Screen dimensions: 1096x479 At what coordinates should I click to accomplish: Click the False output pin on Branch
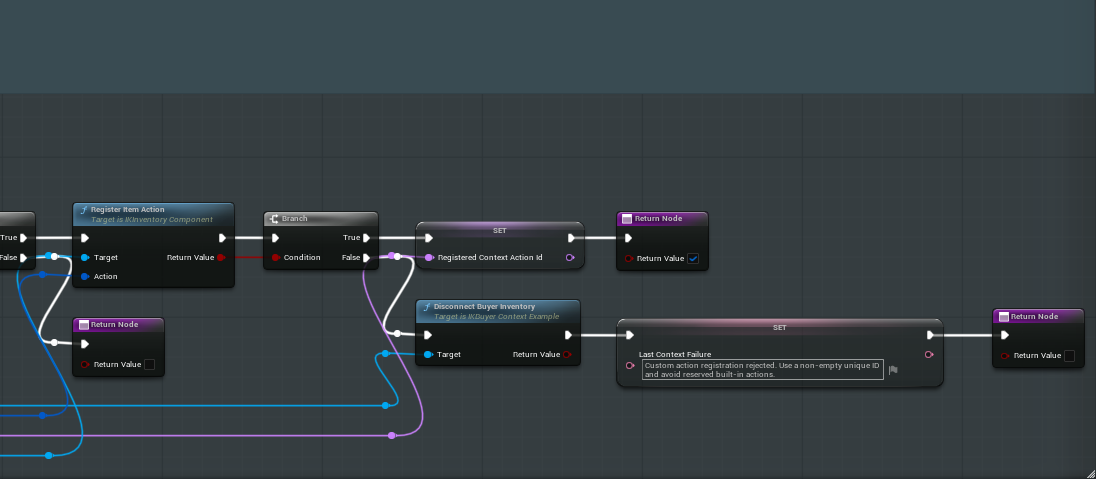tap(366, 257)
